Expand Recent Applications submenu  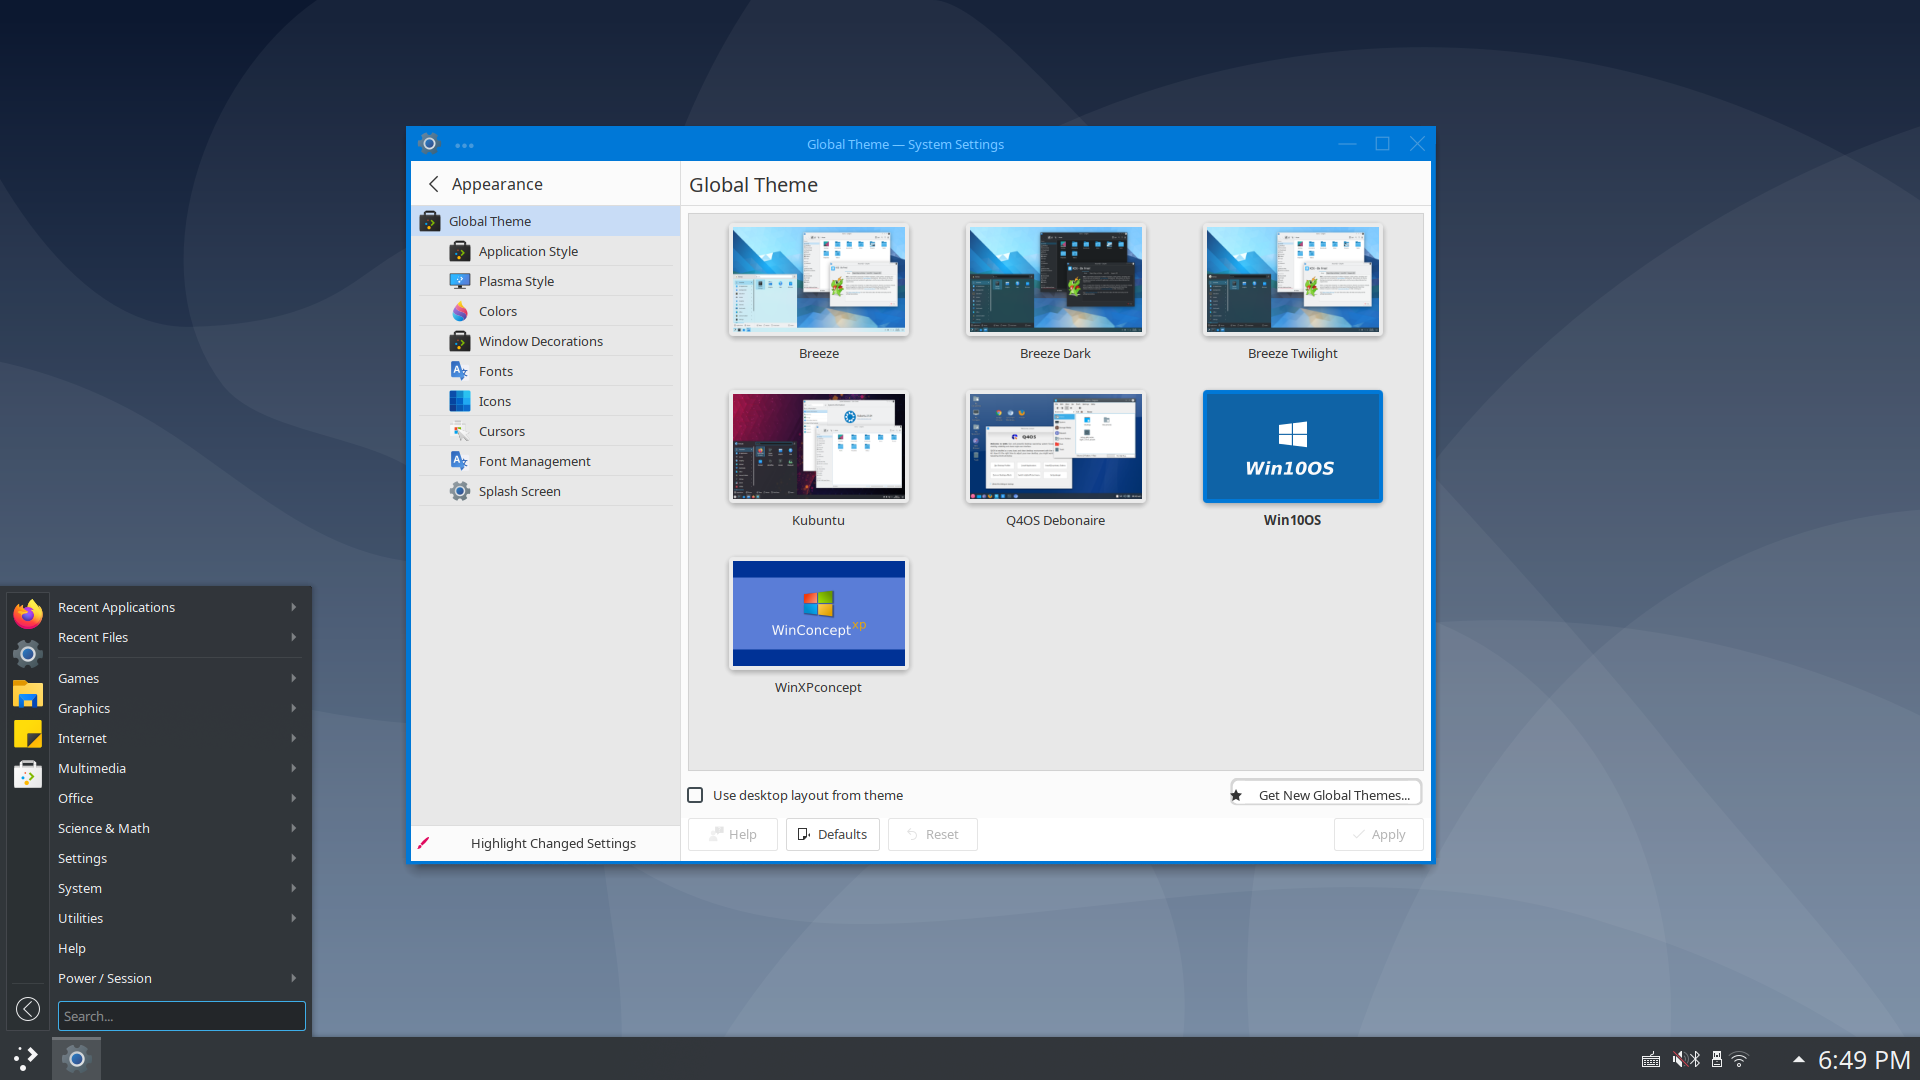pos(179,607)
